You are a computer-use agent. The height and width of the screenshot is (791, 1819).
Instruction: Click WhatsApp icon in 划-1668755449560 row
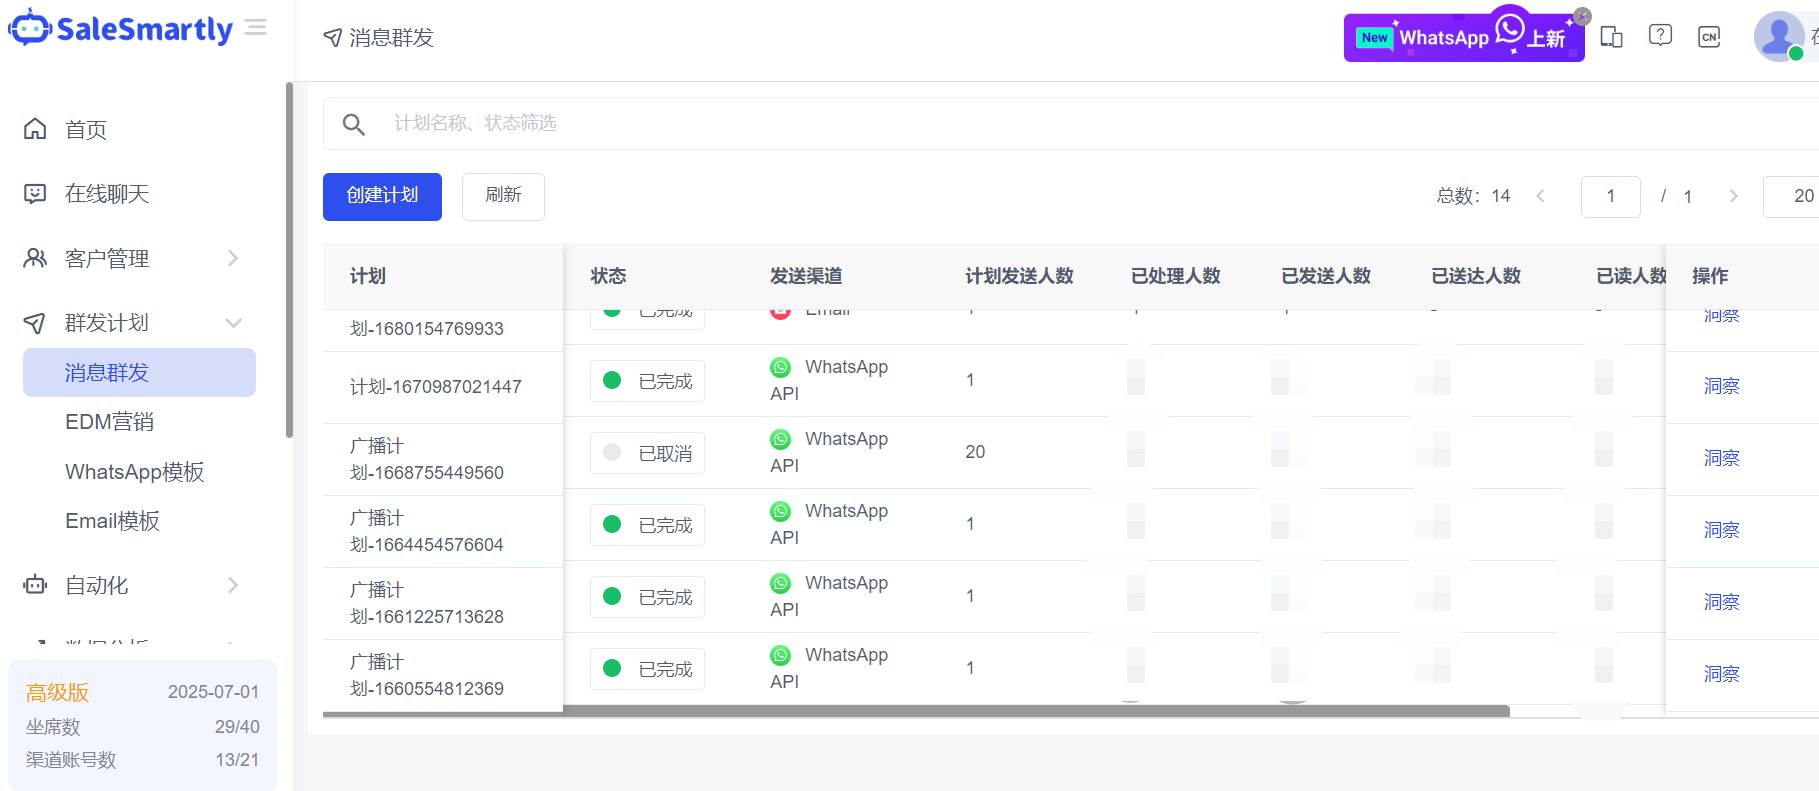pyautogui.click(x=781, y=439)
